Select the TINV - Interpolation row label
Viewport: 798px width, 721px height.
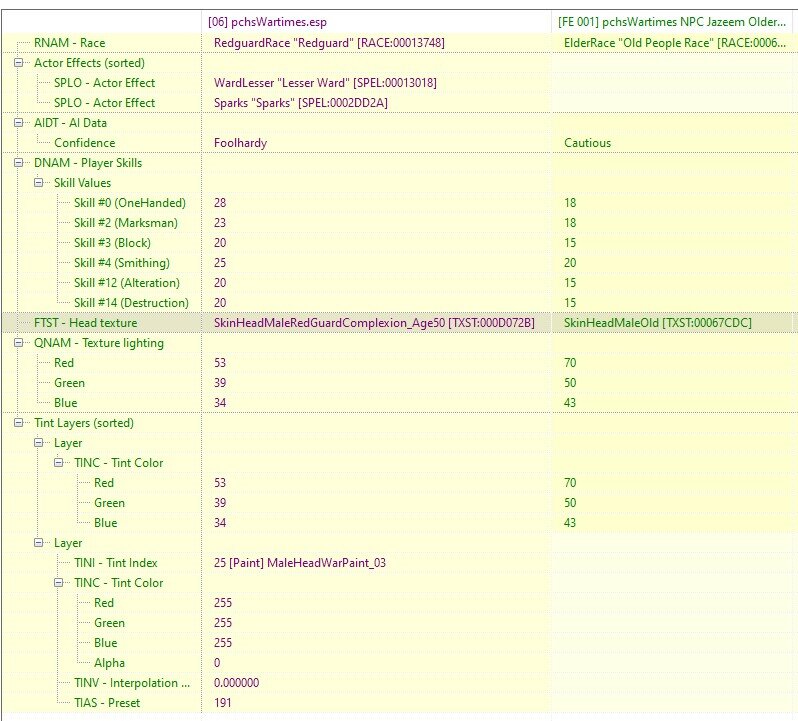pos(132,683)
